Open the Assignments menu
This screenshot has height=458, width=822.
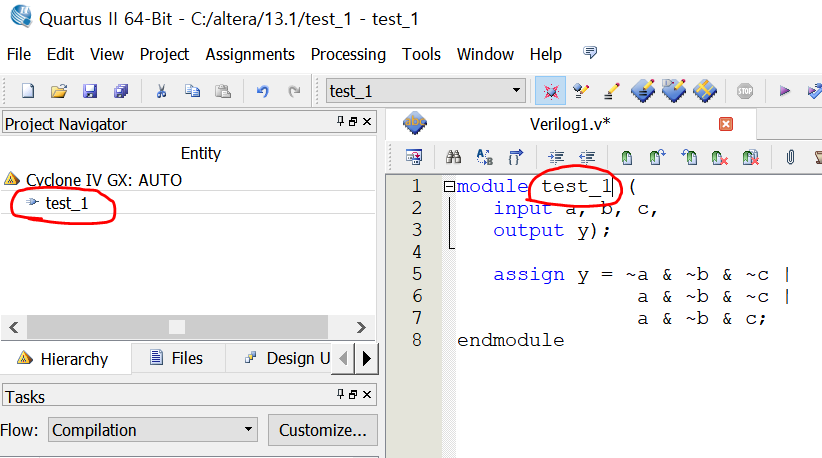click(250, 54)
